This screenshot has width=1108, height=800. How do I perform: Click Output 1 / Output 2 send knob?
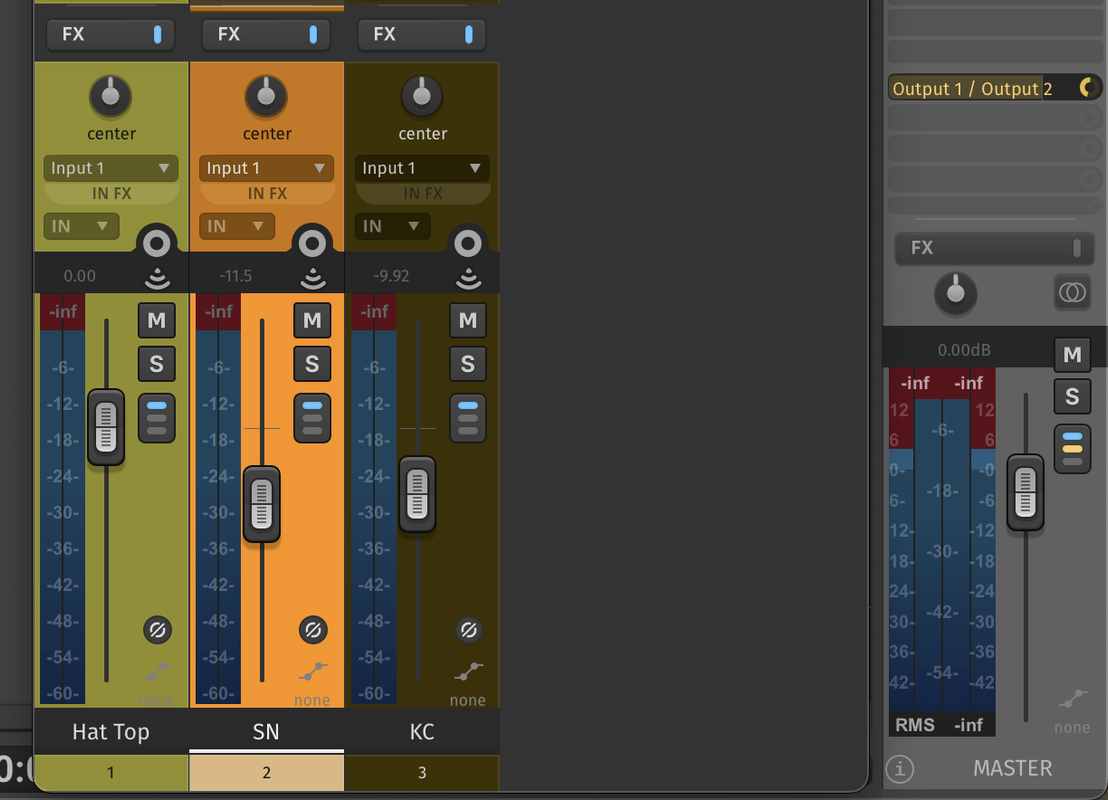[x=1087, y=88]
